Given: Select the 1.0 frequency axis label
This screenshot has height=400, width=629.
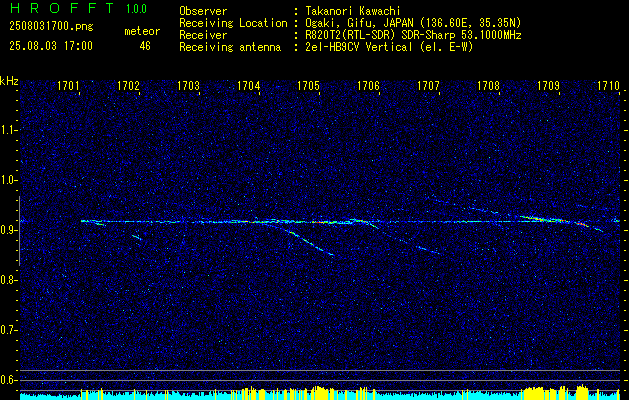Looking at the screenshot, I should click(9, 181).
